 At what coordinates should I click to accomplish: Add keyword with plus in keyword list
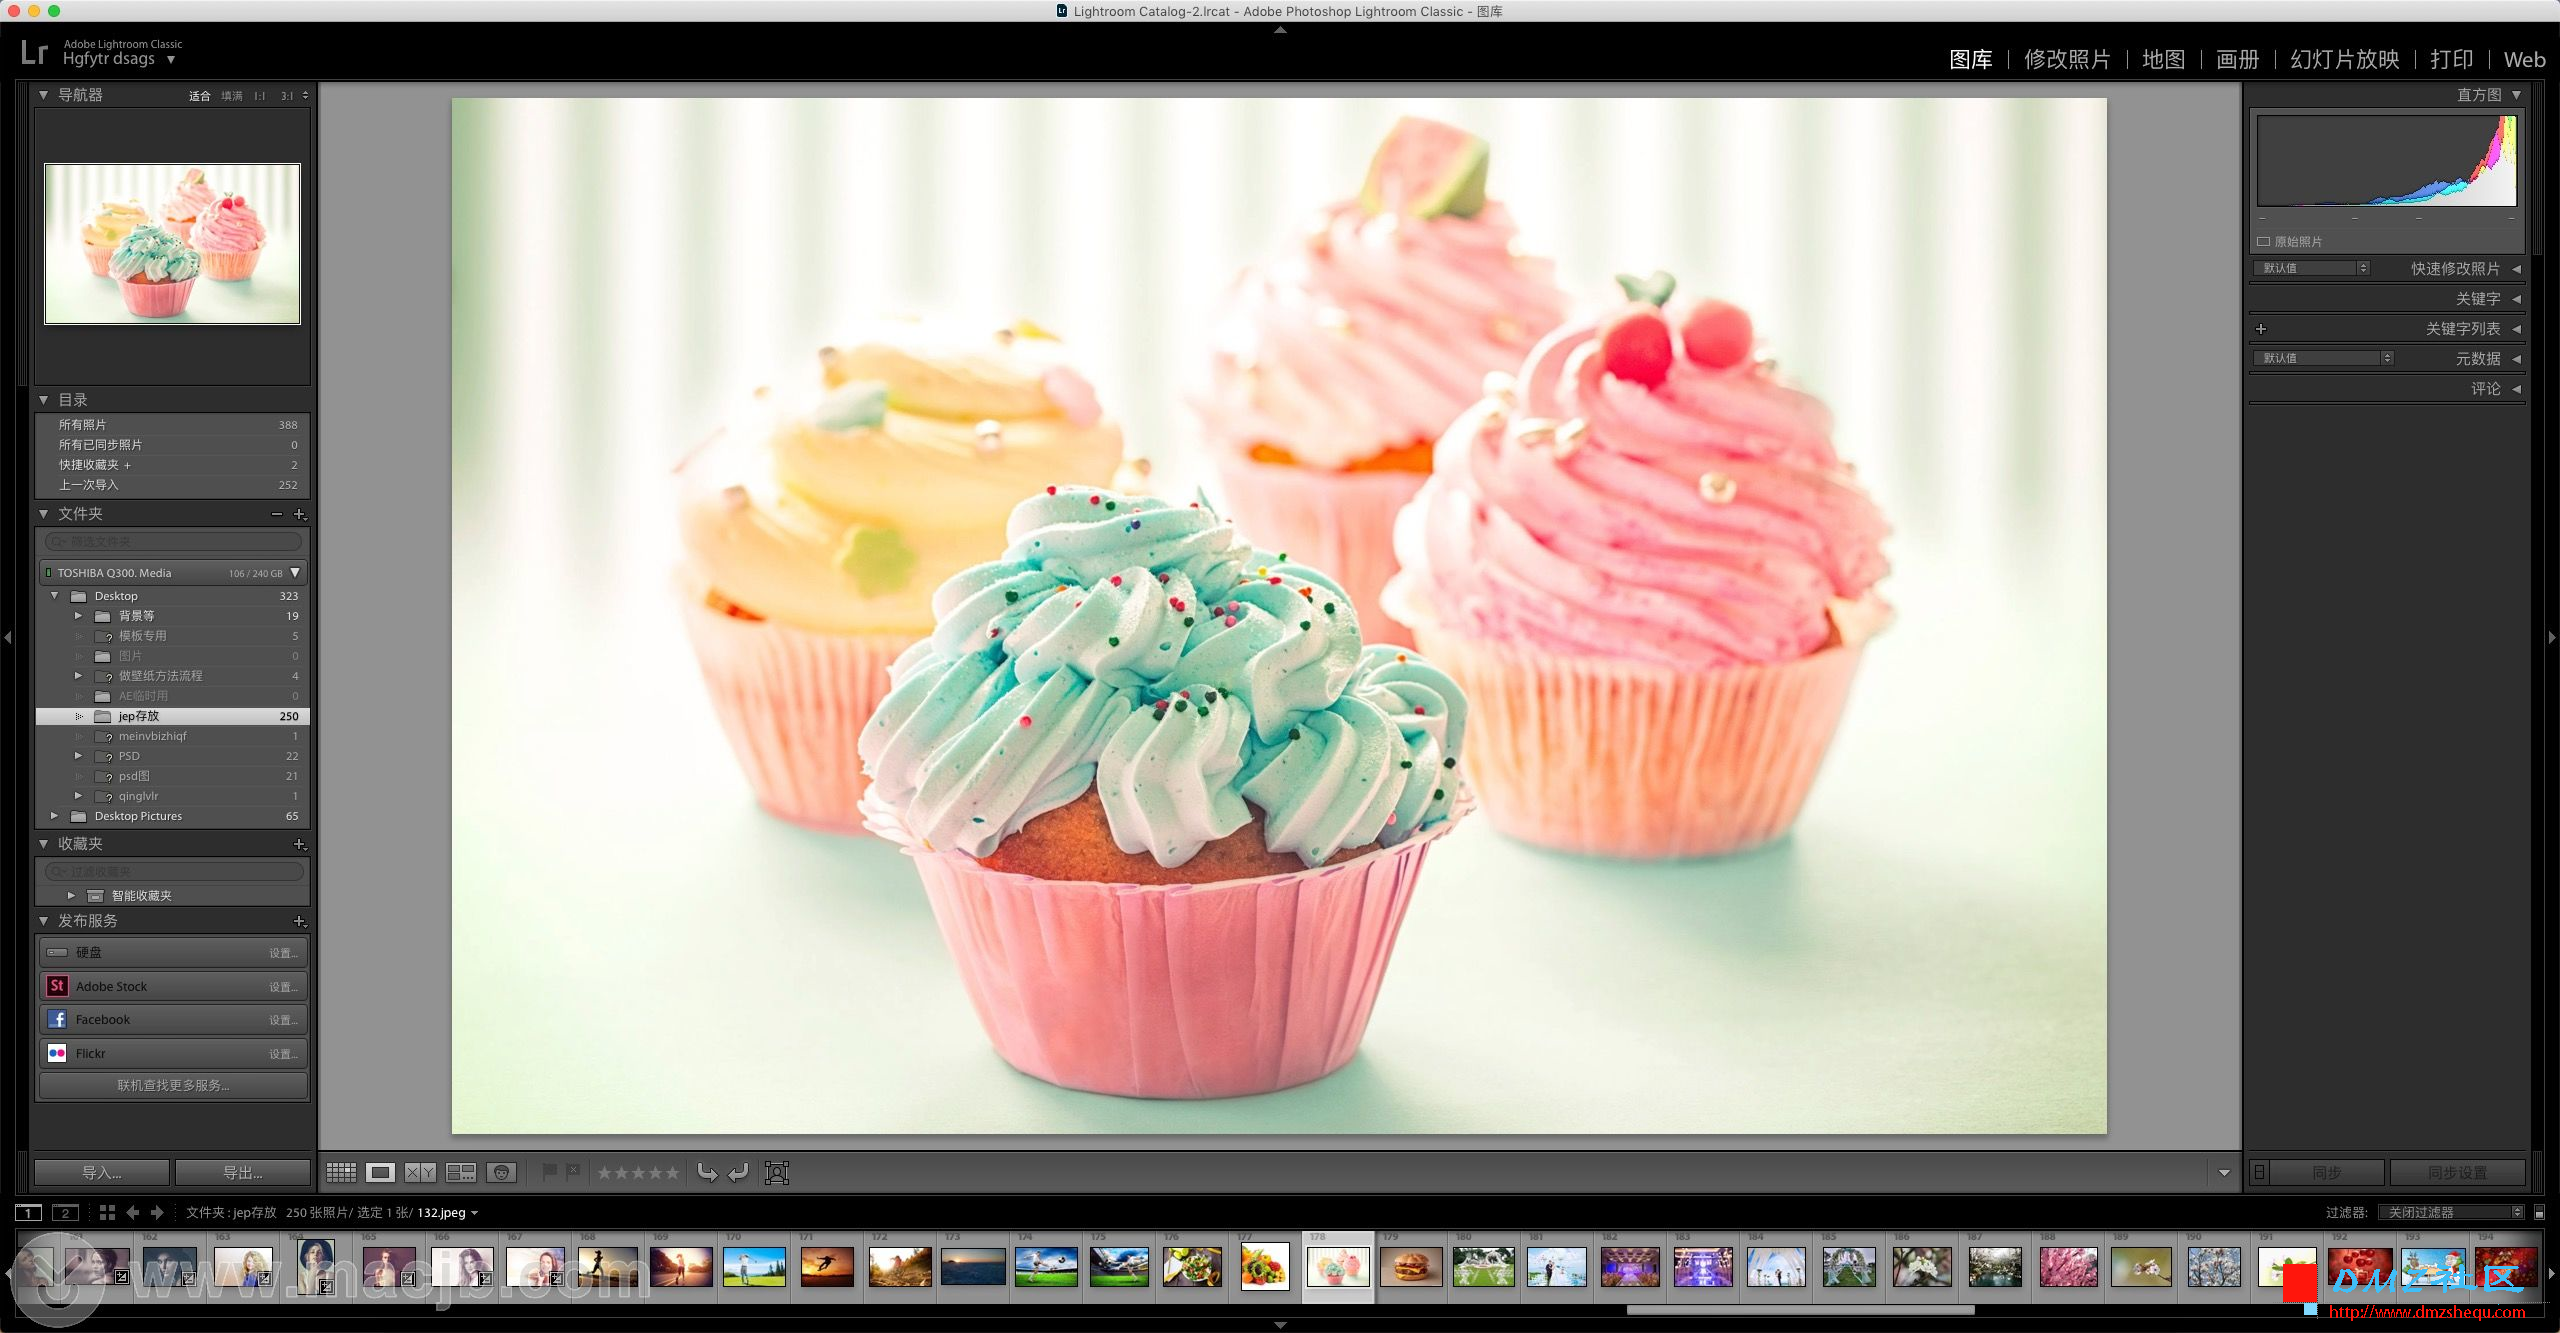pyautogui.click(x=2261, y=328)
